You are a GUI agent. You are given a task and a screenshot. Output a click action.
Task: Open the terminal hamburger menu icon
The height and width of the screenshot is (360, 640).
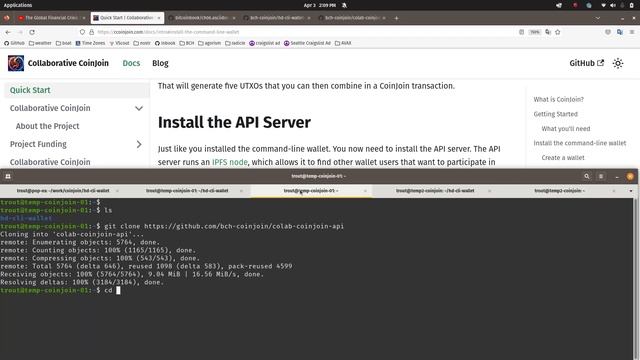601,176
